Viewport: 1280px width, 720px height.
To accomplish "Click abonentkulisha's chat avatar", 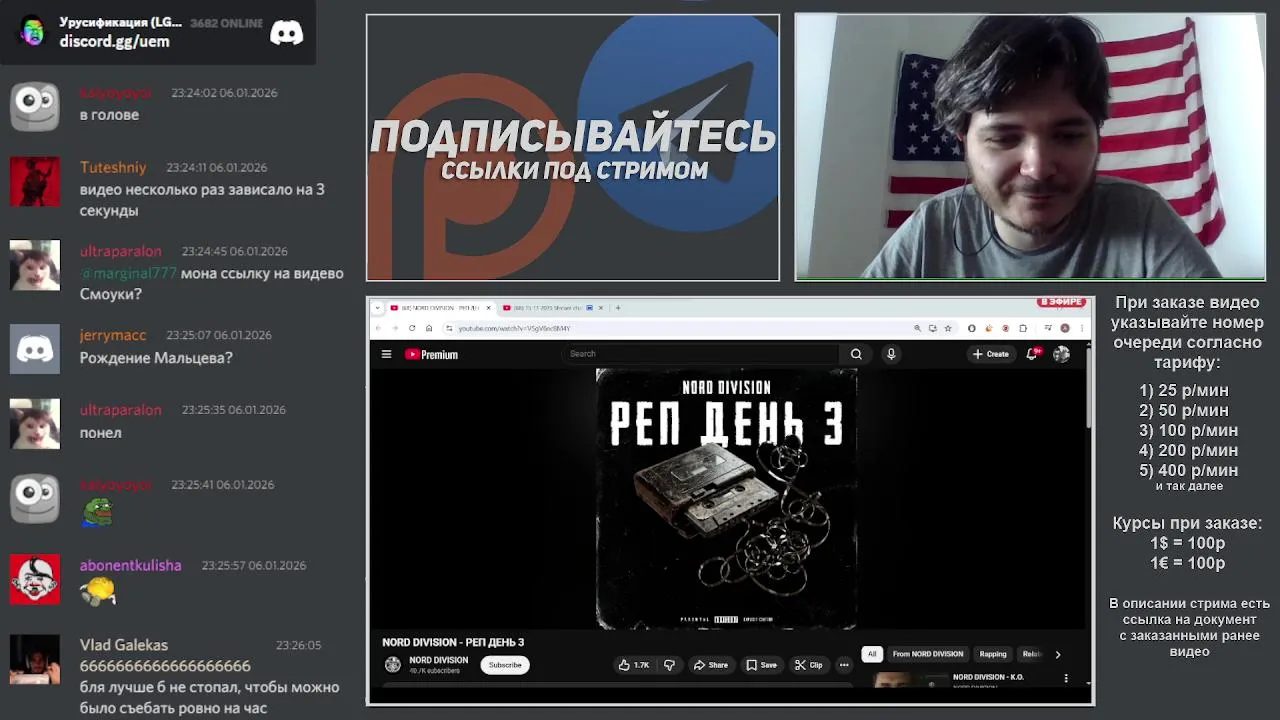I will [35, 579].
